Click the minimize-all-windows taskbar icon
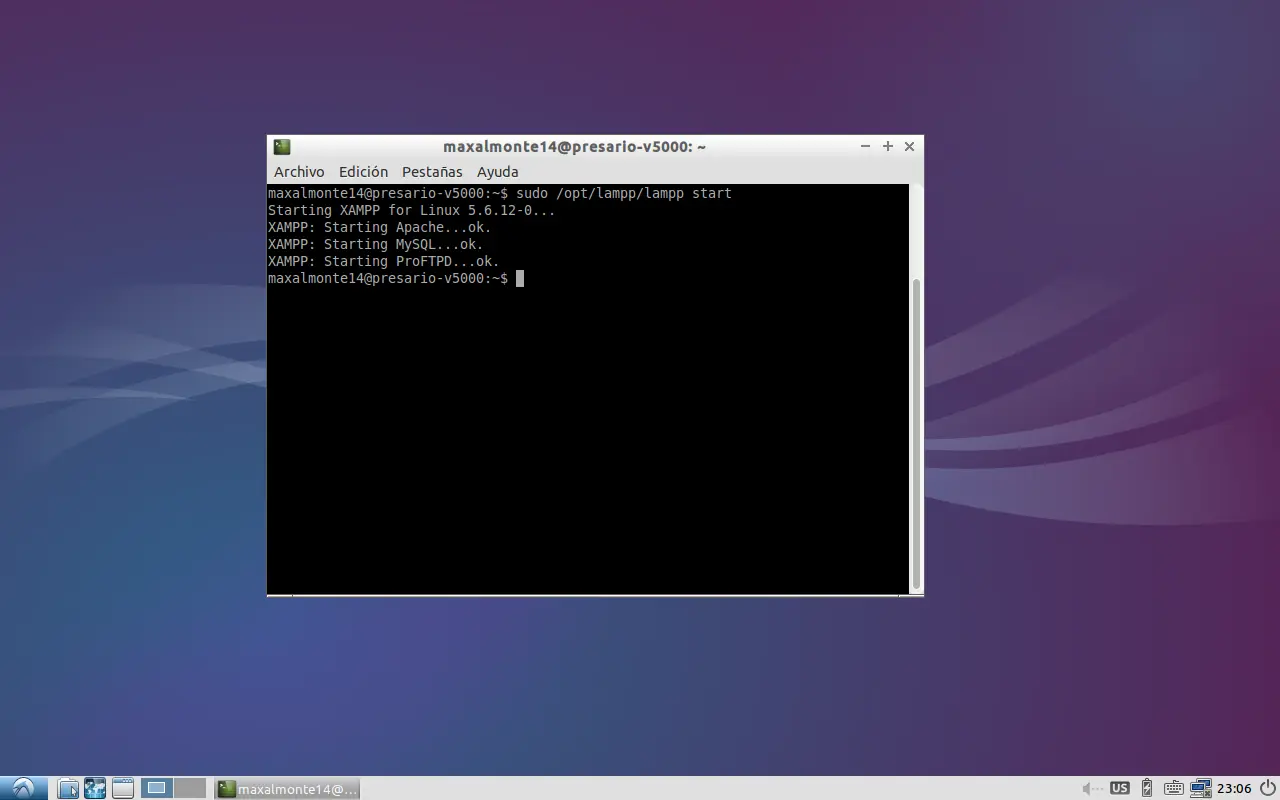Image resolution: width=1280 pixels, height=800 pixels. click(122, 788)
